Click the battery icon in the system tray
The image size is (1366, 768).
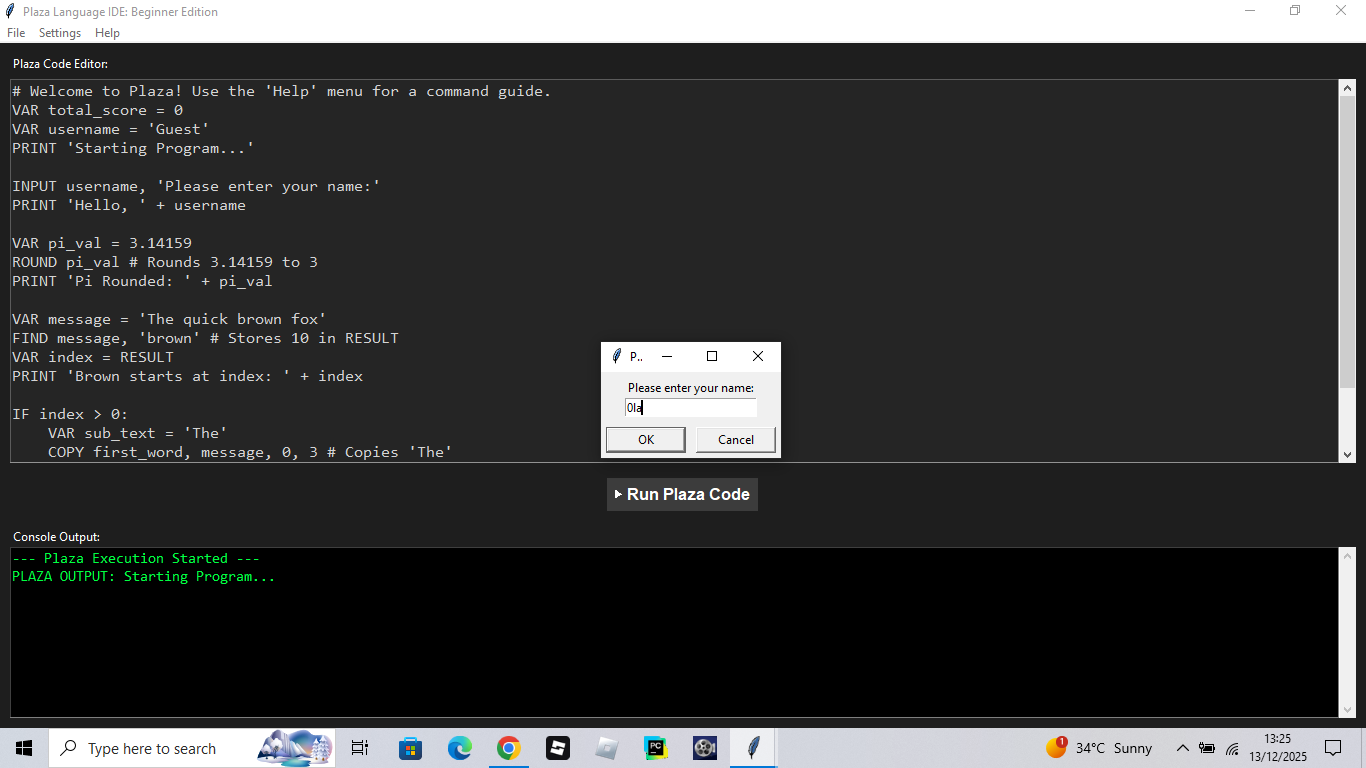[x=1207, y=748]
